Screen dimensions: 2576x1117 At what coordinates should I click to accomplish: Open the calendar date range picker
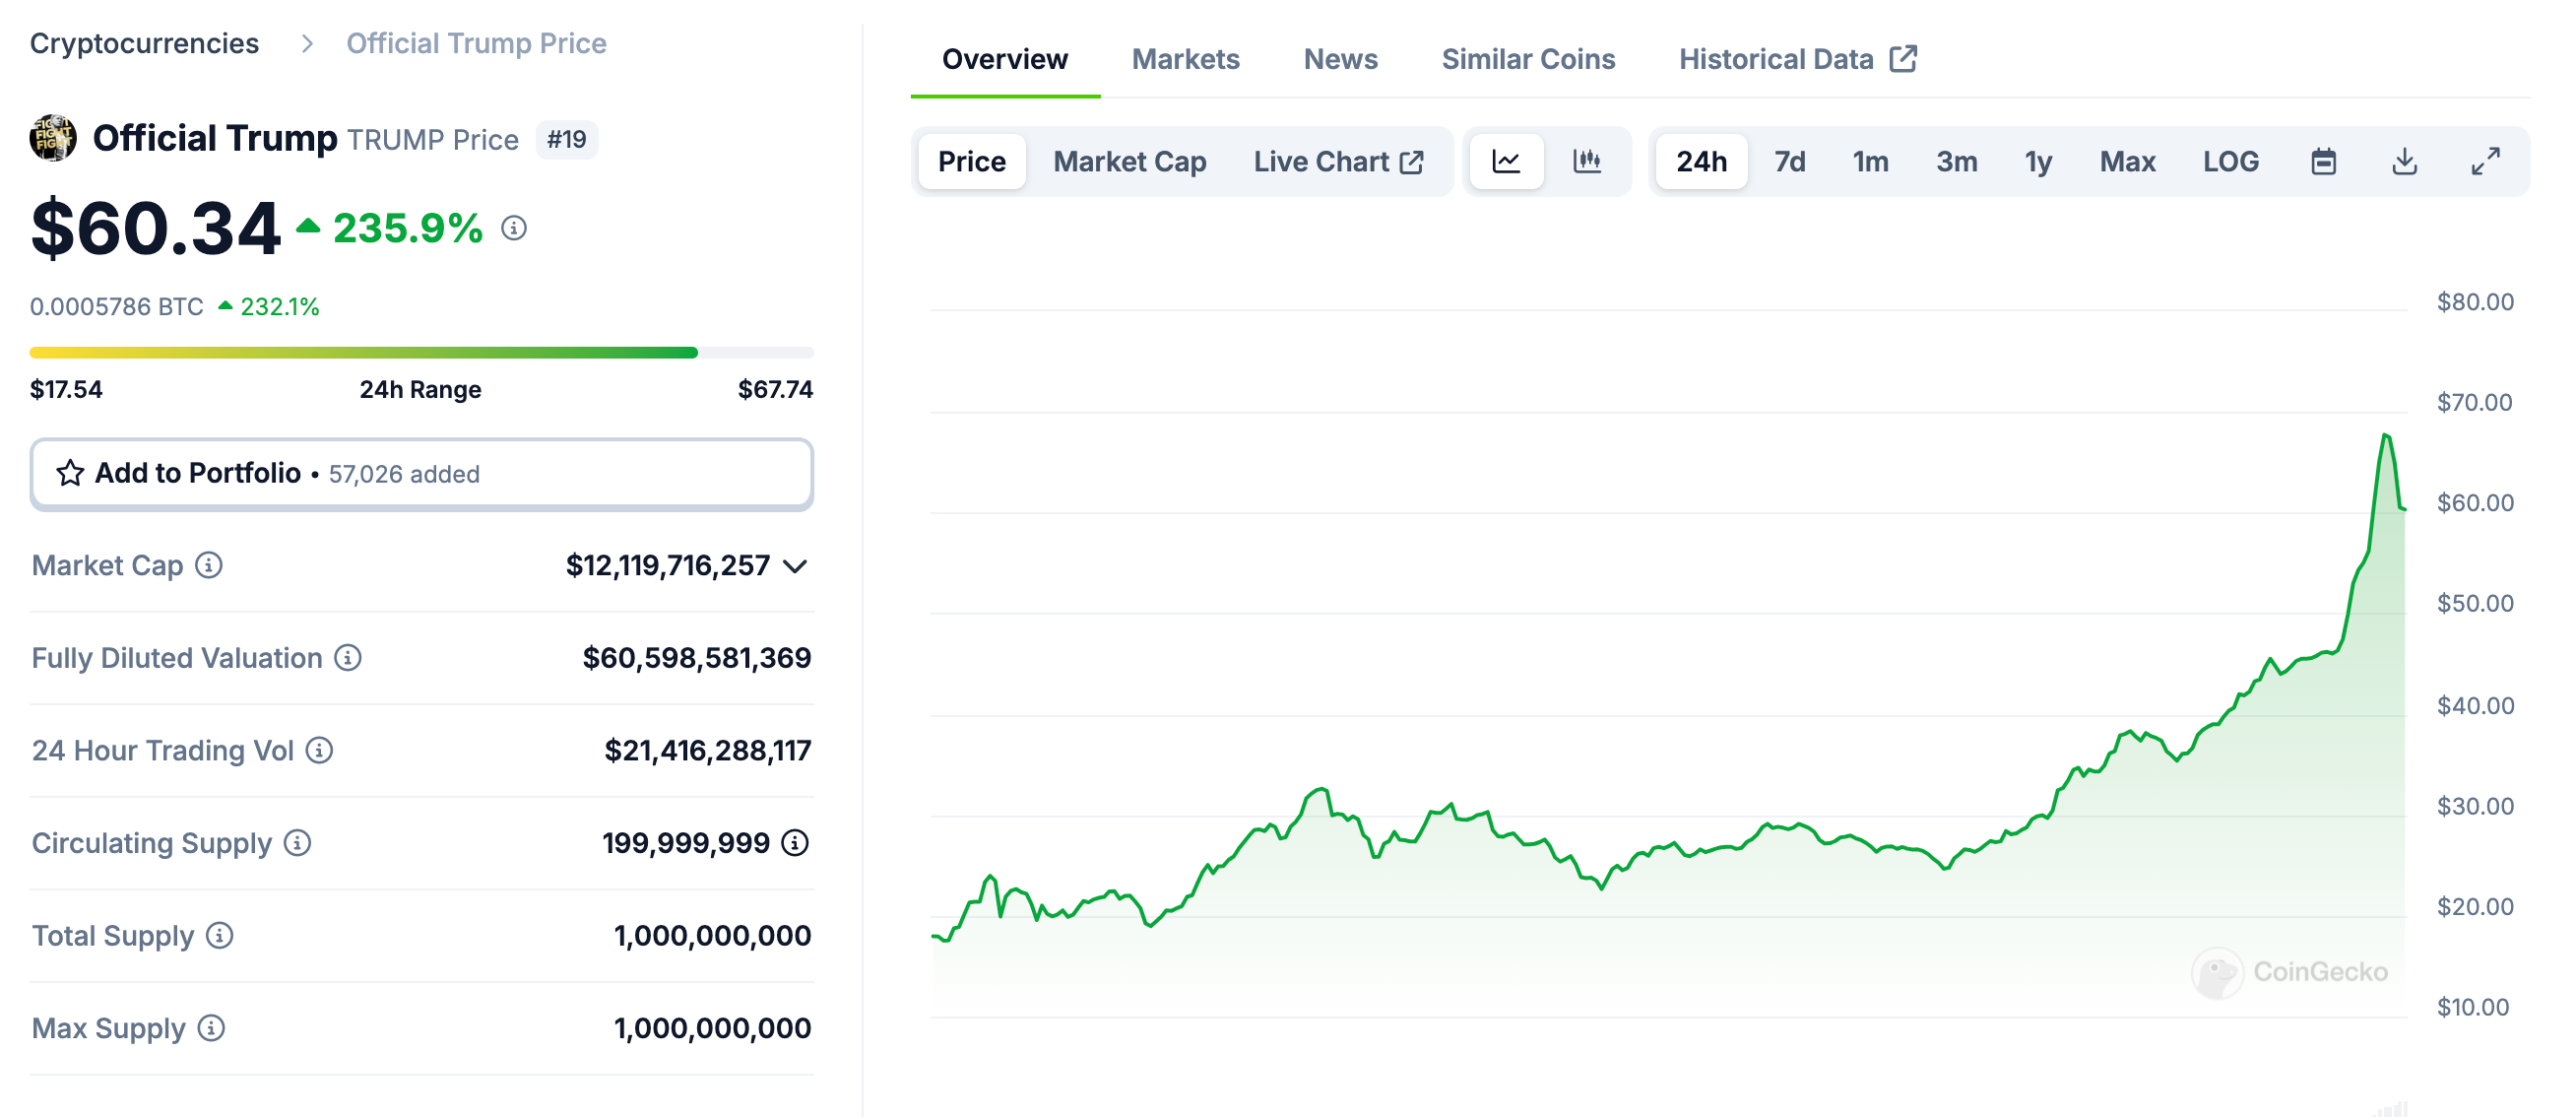pos(2323,161)
